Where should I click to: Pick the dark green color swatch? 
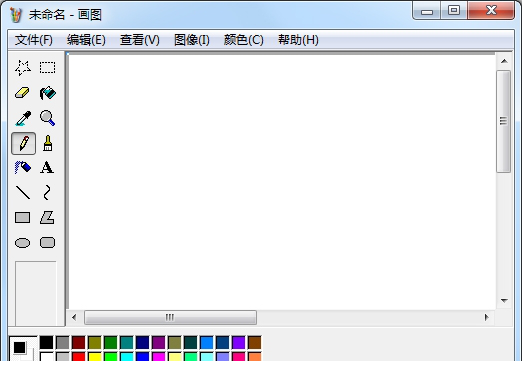[x=110, y=342]
